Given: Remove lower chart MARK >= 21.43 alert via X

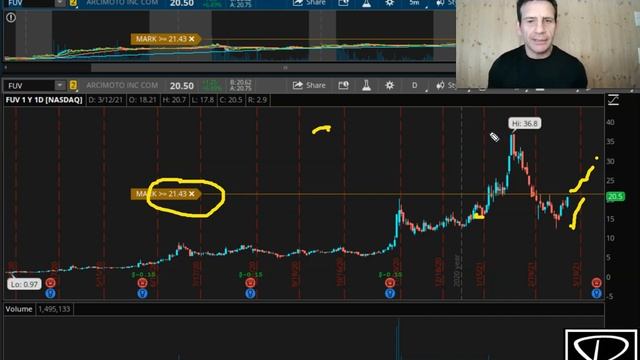Looking at the screenshot, I should coord(191,194).
